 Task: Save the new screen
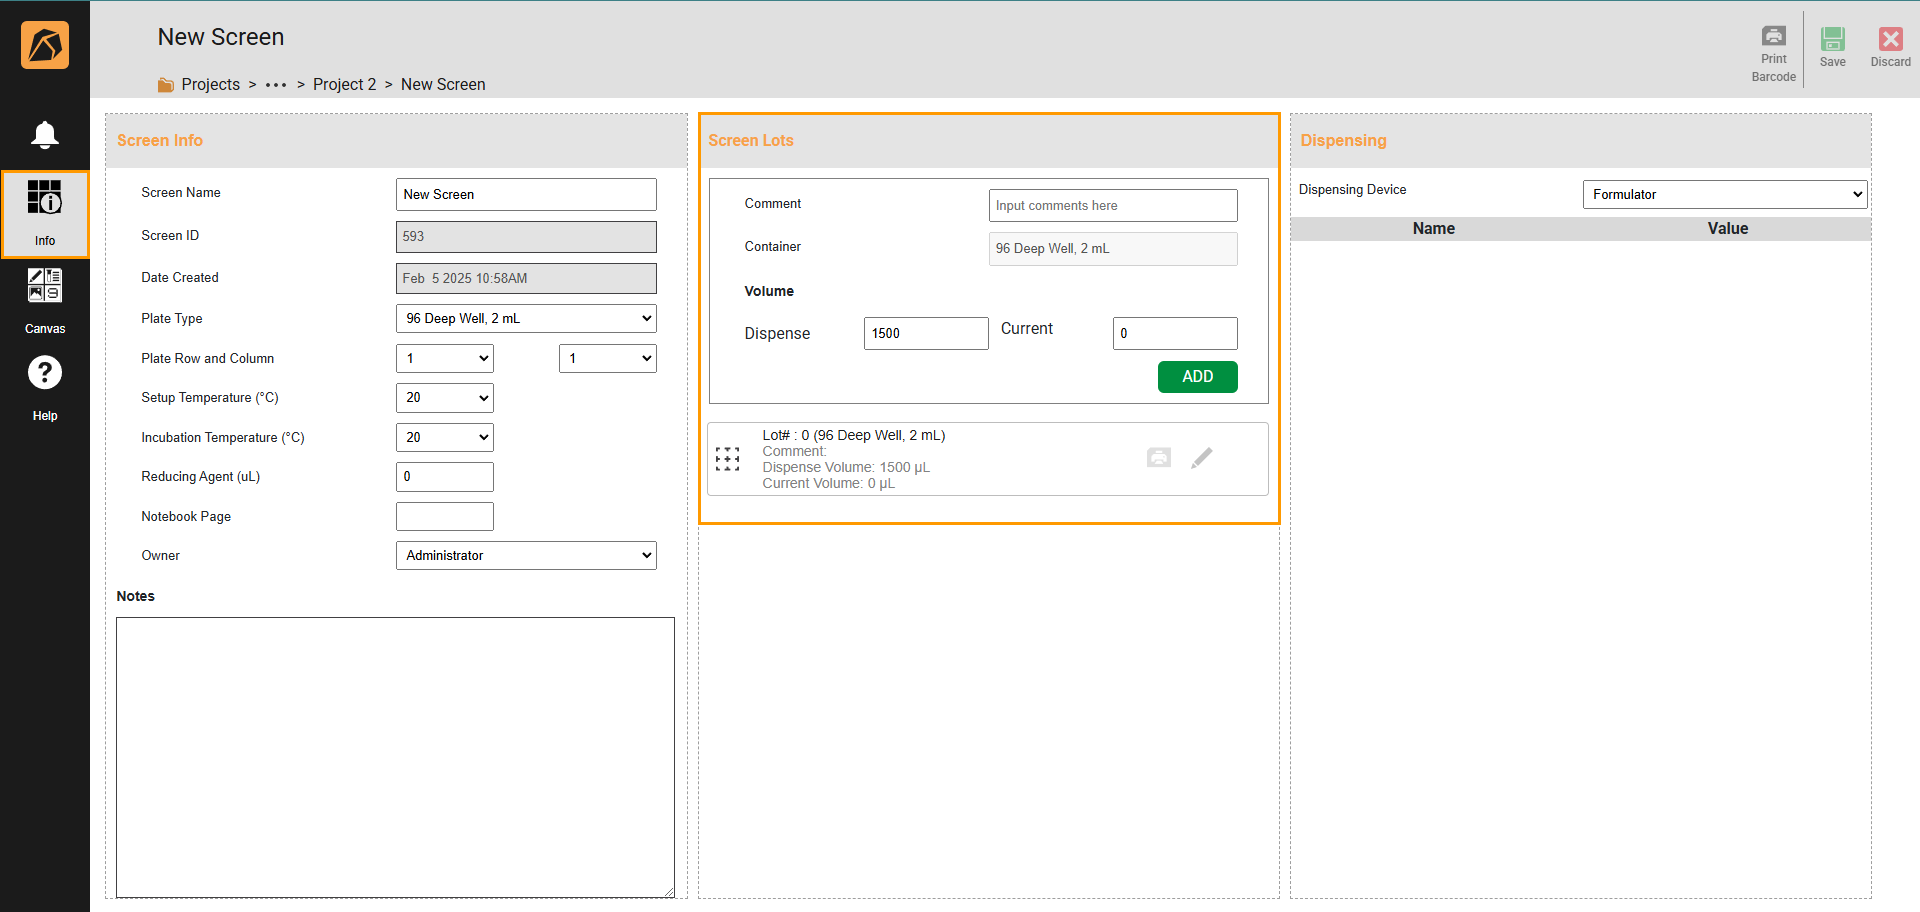coord(1833,40)
